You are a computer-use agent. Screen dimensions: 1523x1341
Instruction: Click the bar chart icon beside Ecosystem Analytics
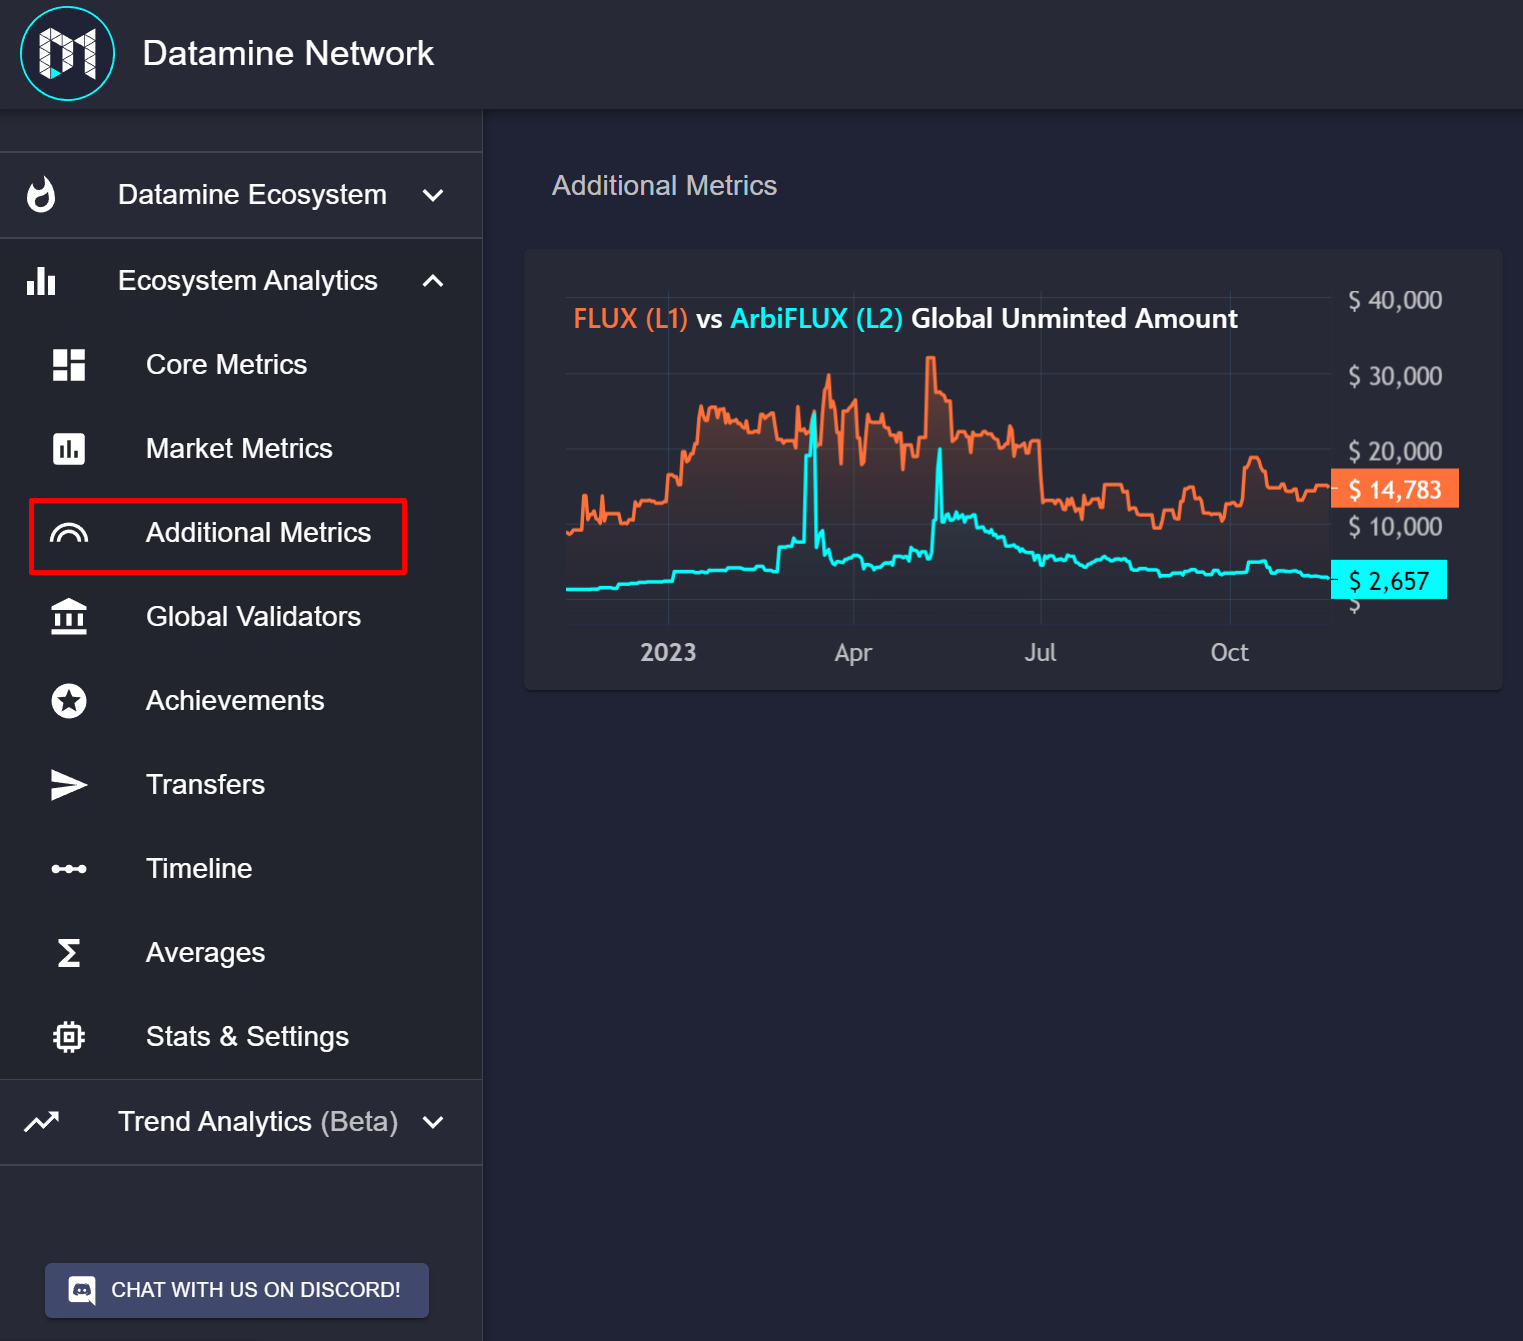tap(41, 281)
